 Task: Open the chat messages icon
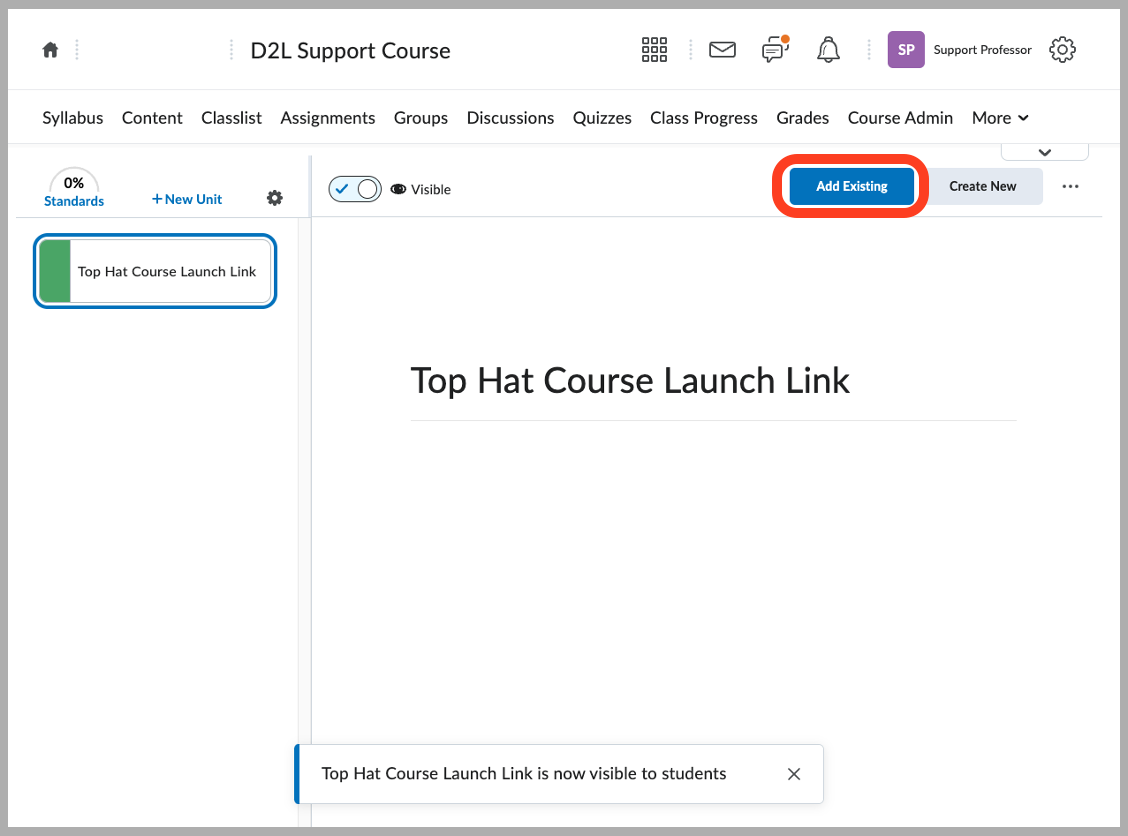point(775,49)
